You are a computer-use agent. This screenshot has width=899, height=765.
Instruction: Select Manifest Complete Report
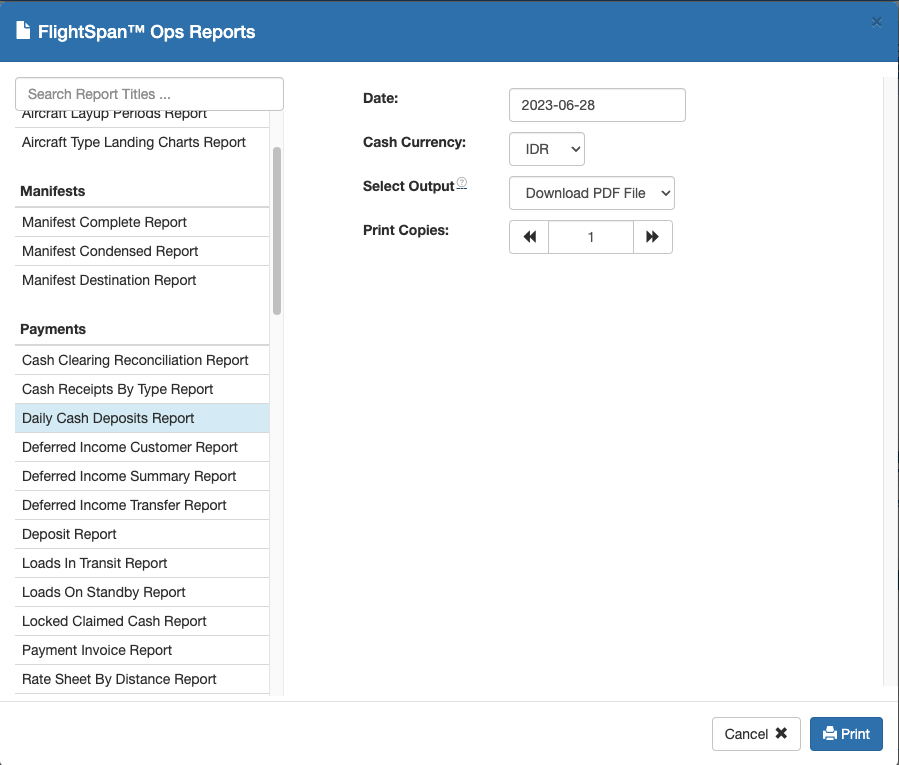point(142,222)
